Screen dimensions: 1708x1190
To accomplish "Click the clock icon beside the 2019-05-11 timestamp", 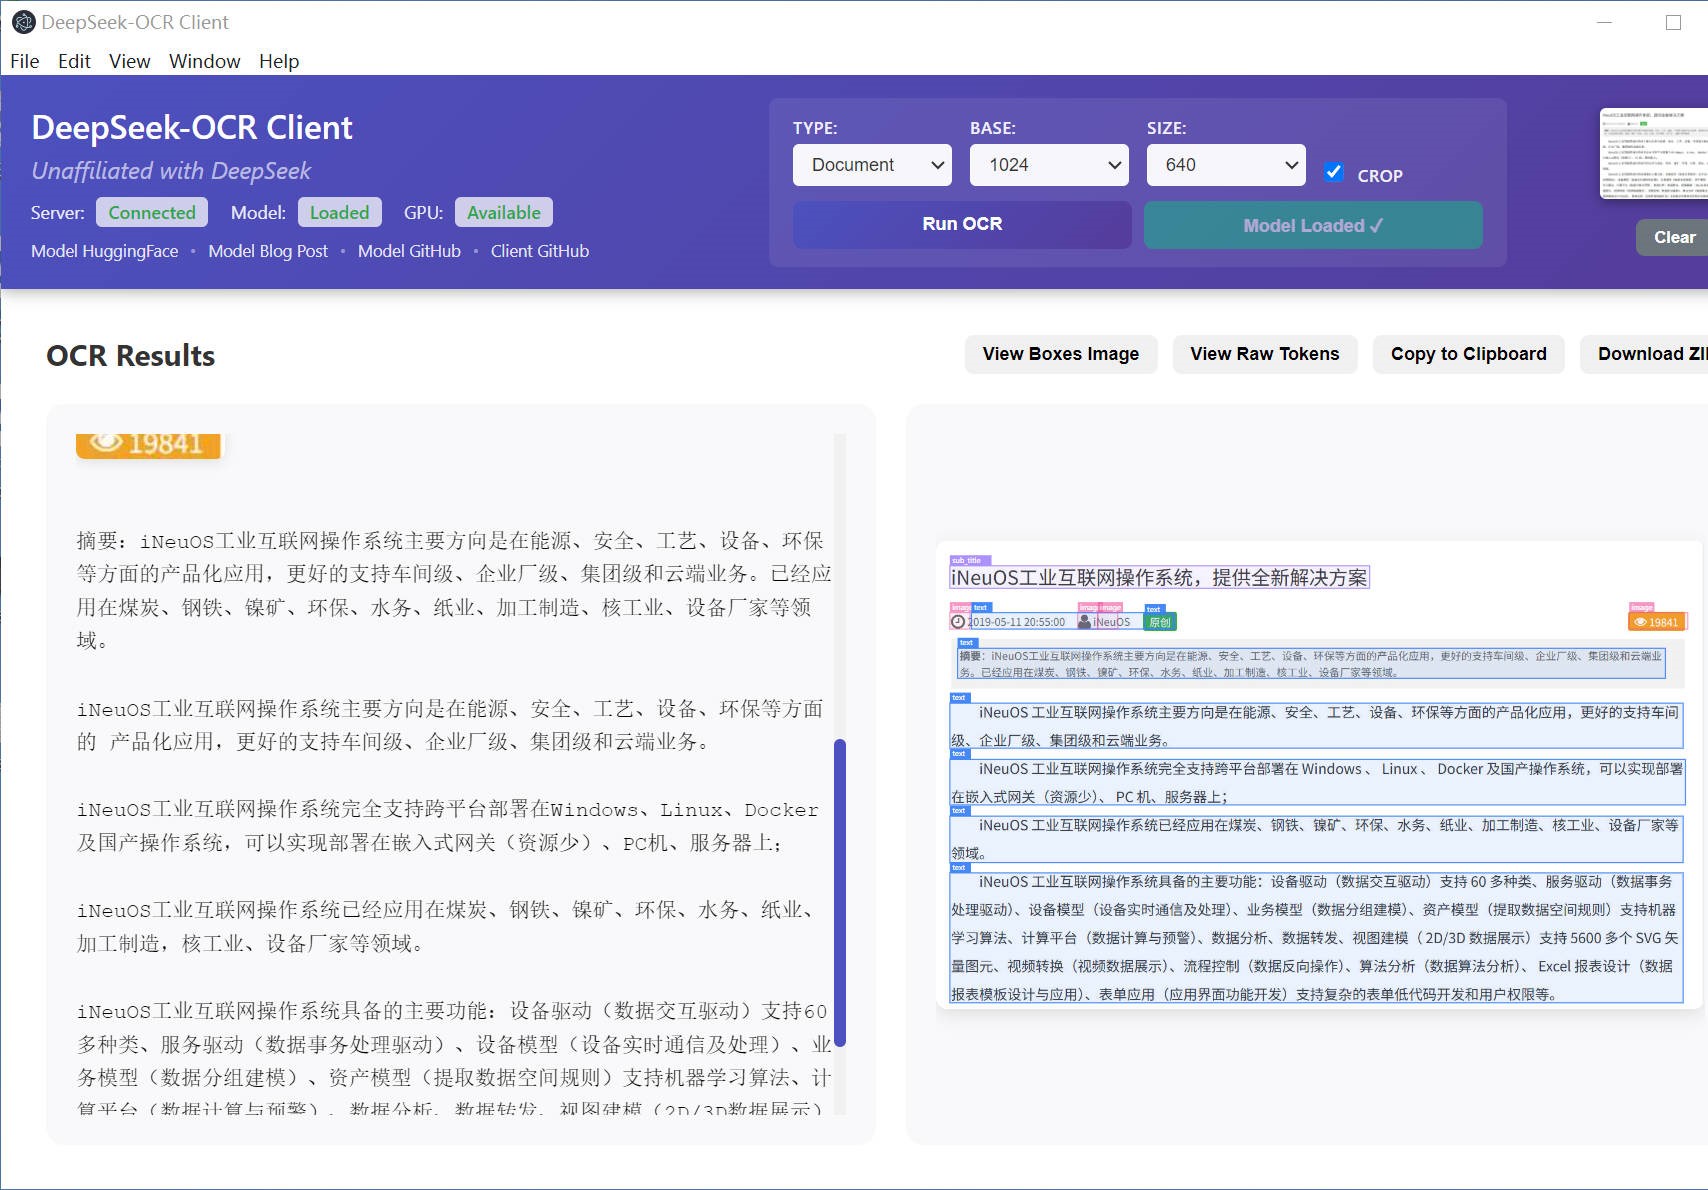I will (x=958, y=622).
